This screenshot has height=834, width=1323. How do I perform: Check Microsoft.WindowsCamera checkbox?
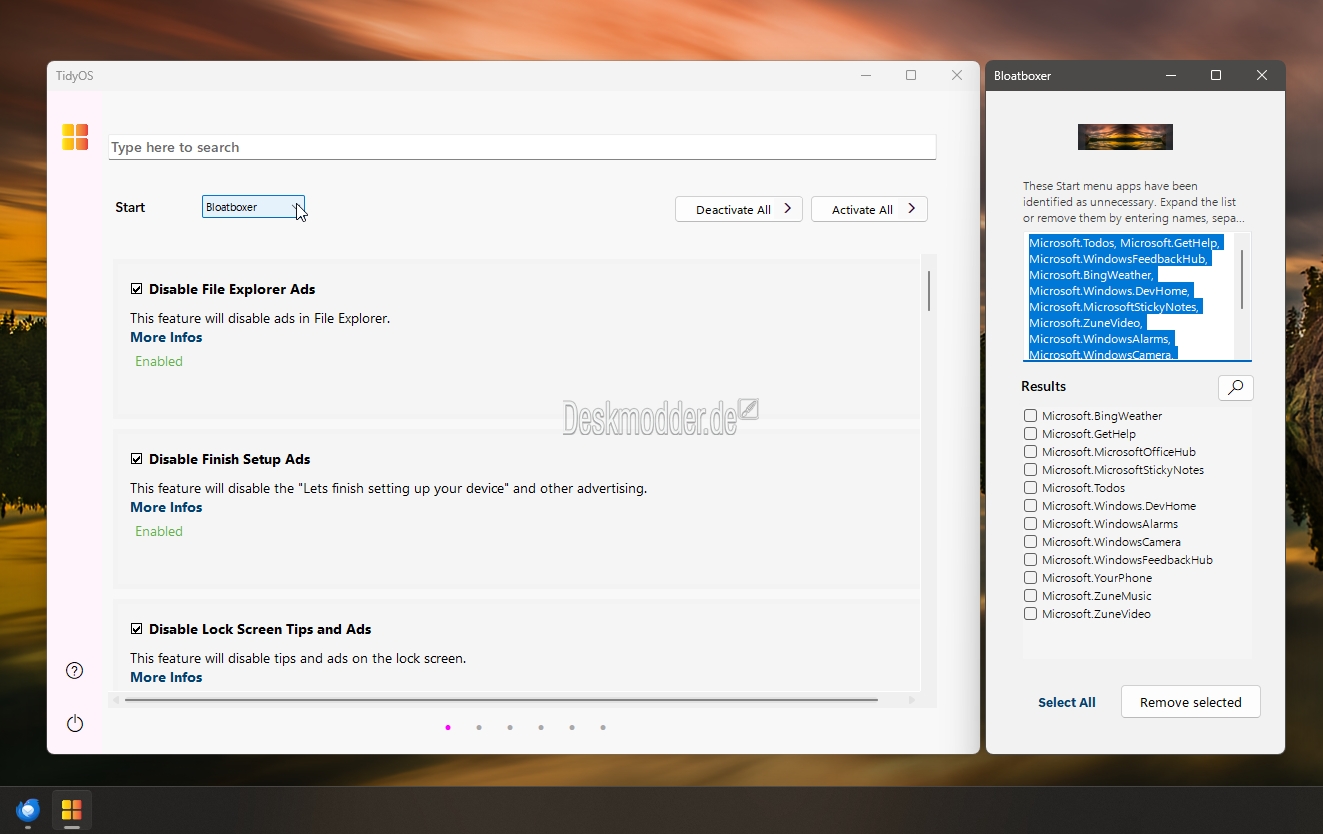point(1030,542)
